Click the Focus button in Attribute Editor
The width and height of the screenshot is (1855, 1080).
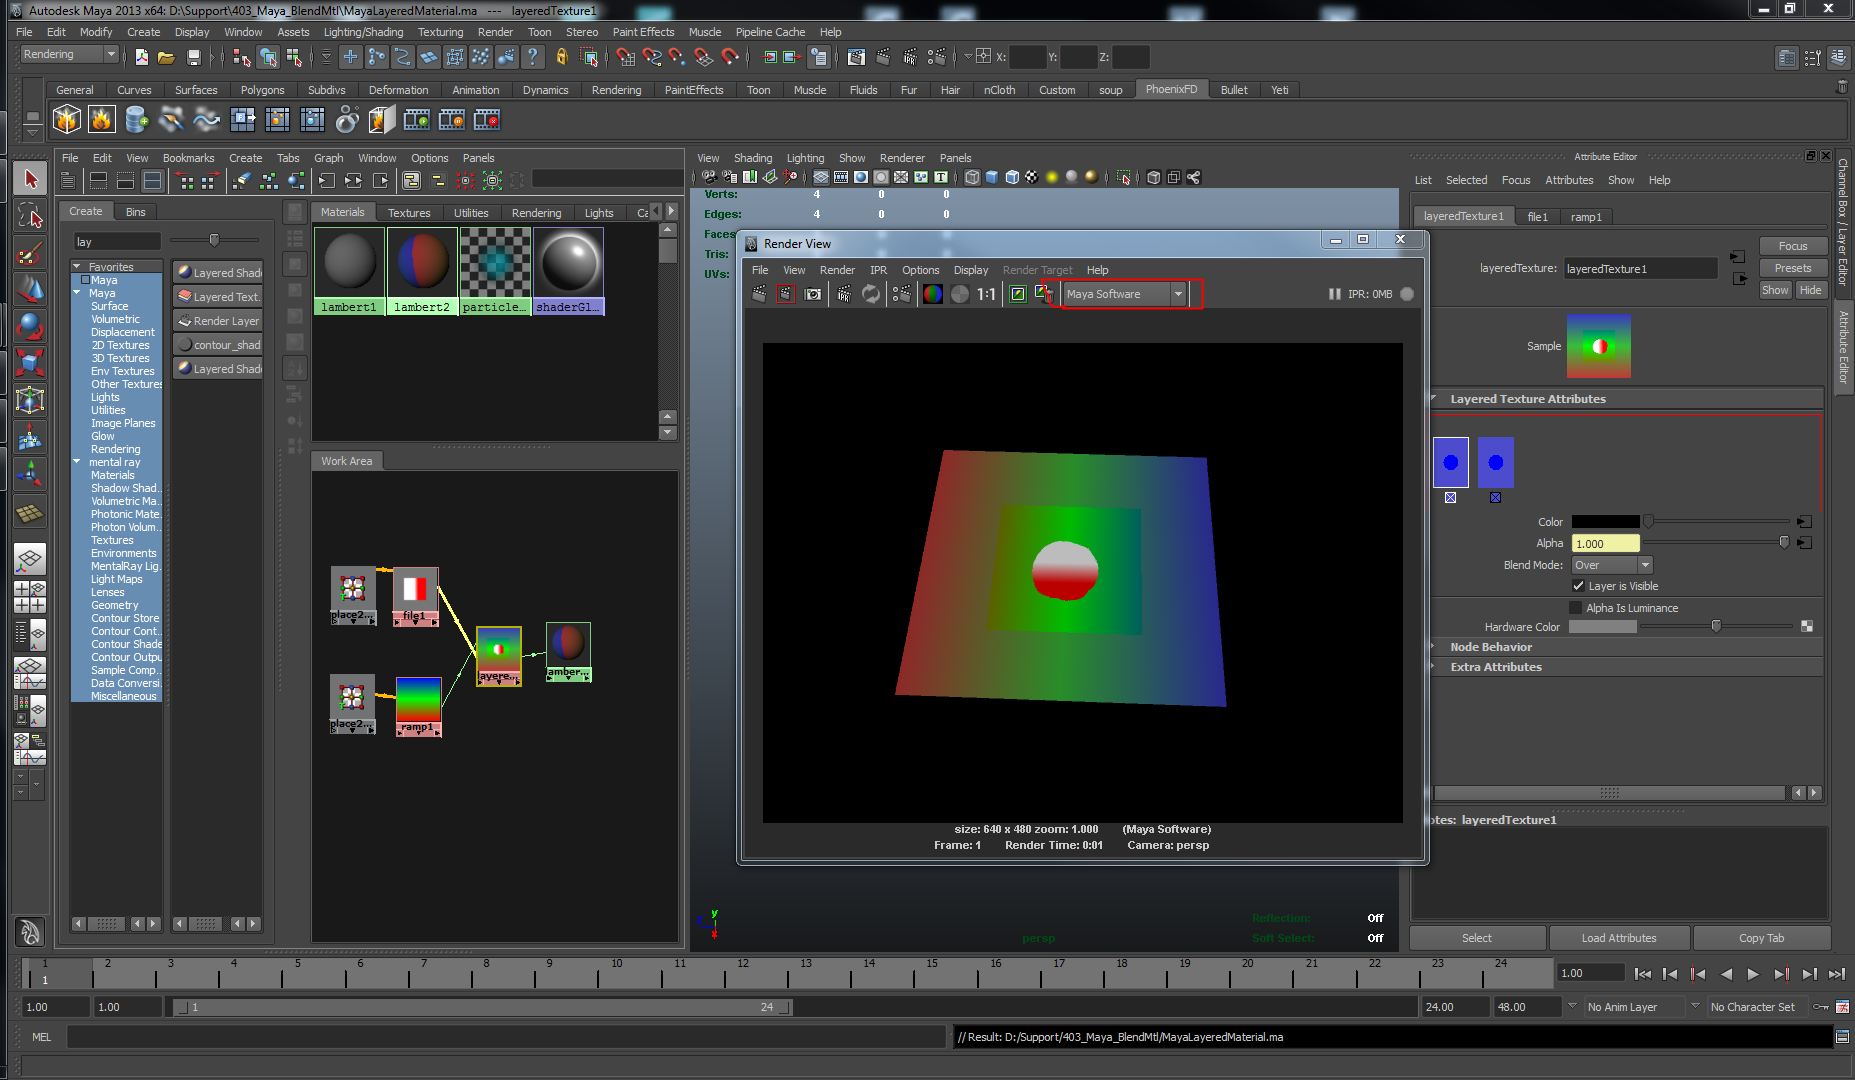(1792, 246)
